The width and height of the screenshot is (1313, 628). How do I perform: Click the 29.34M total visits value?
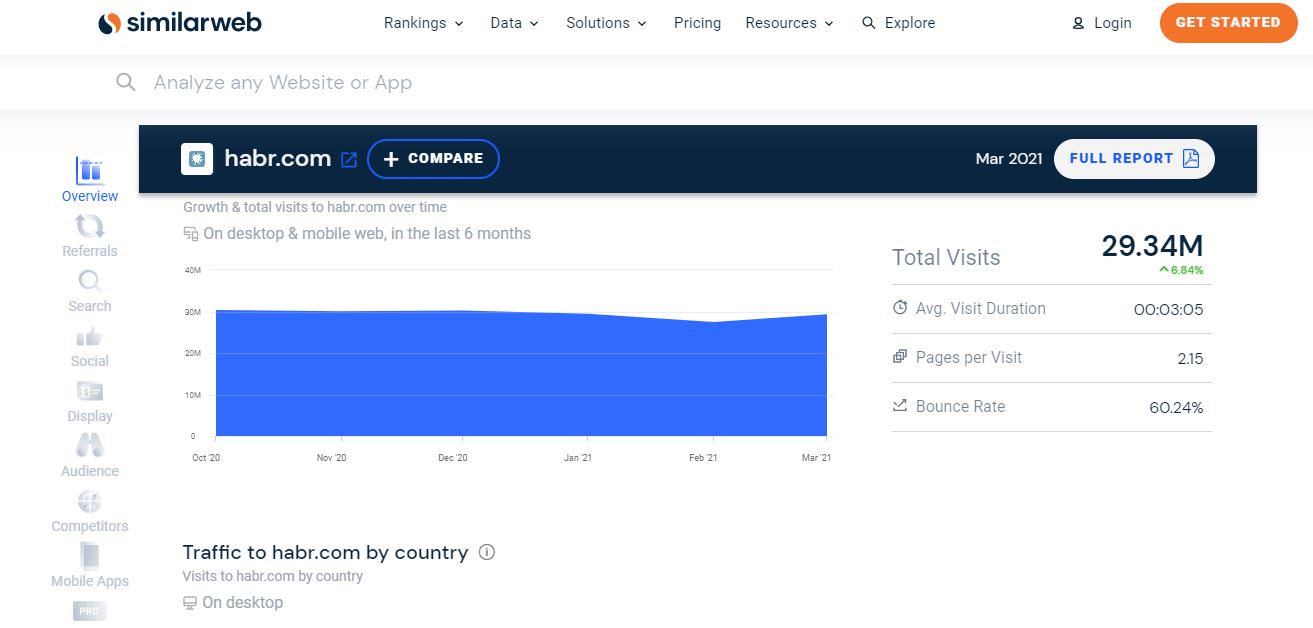coord(1152,246)
